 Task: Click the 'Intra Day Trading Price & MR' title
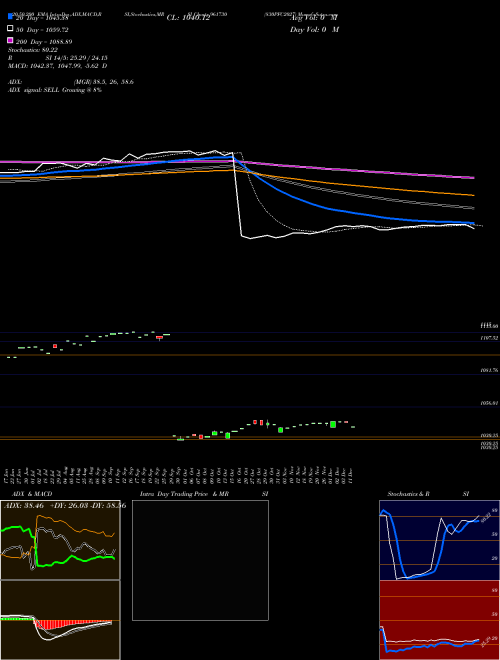pyautogui.click(x=184, y=494)
